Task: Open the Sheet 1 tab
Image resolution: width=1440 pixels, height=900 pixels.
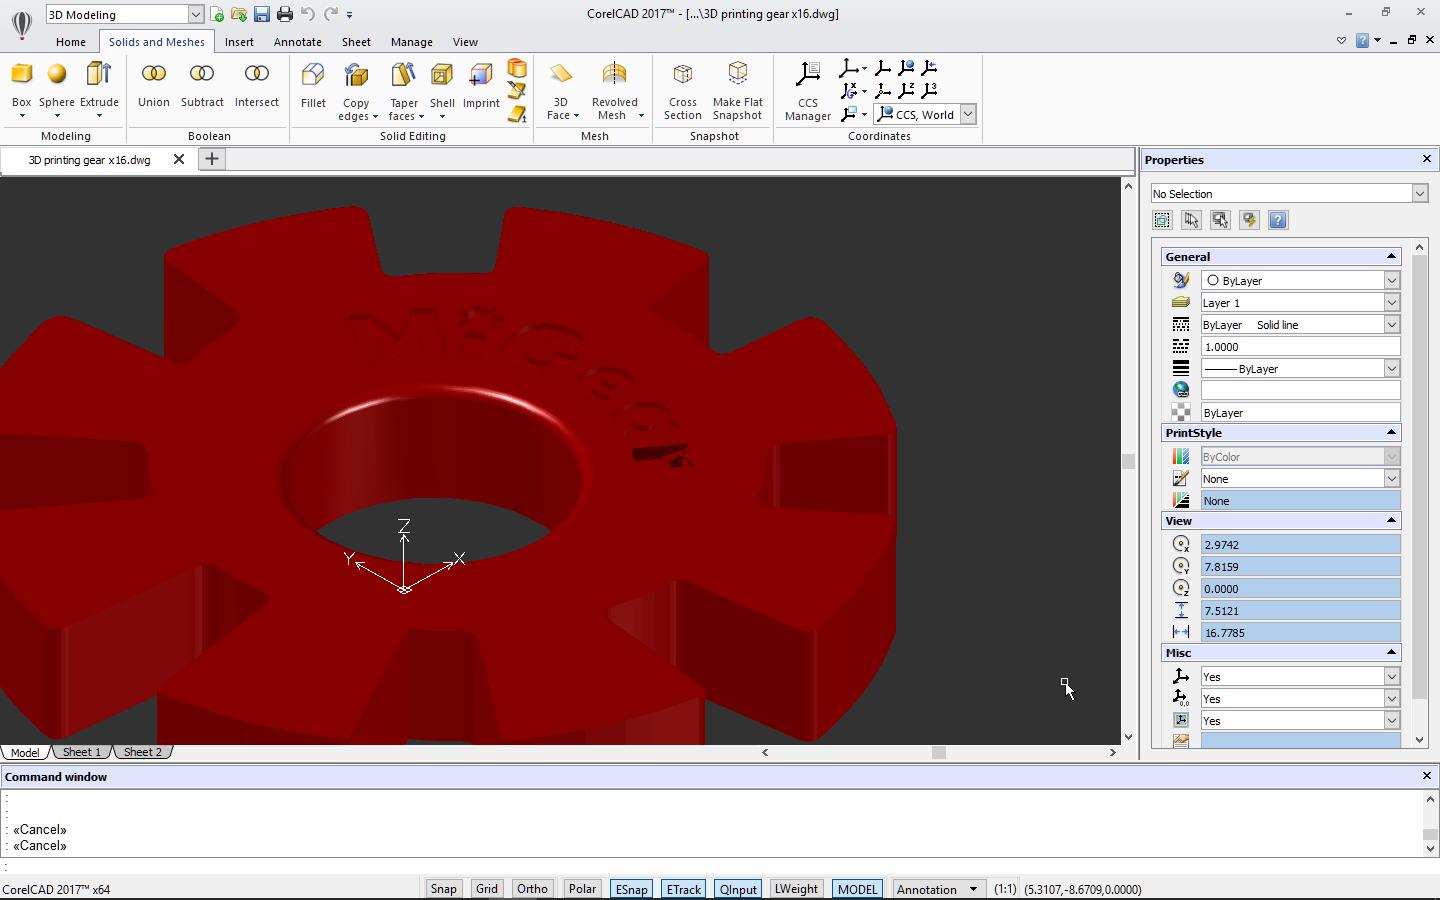Action: tap(81, 752)
